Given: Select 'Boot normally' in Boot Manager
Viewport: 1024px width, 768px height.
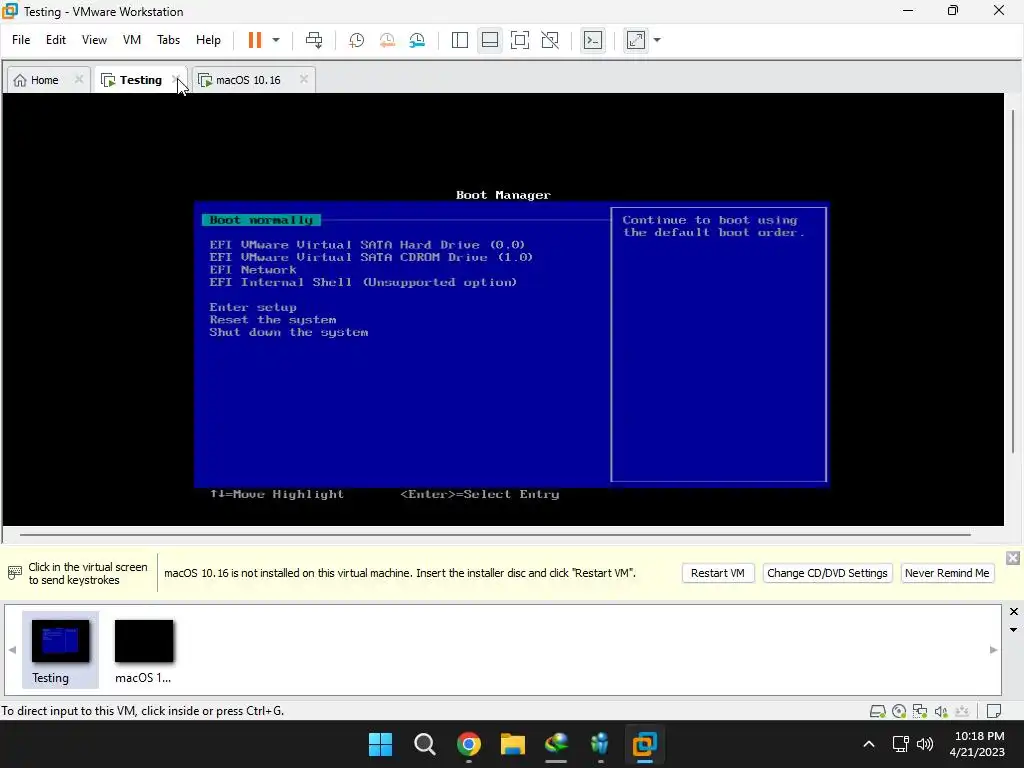Looking at the screenshot, I should [261, 220].
